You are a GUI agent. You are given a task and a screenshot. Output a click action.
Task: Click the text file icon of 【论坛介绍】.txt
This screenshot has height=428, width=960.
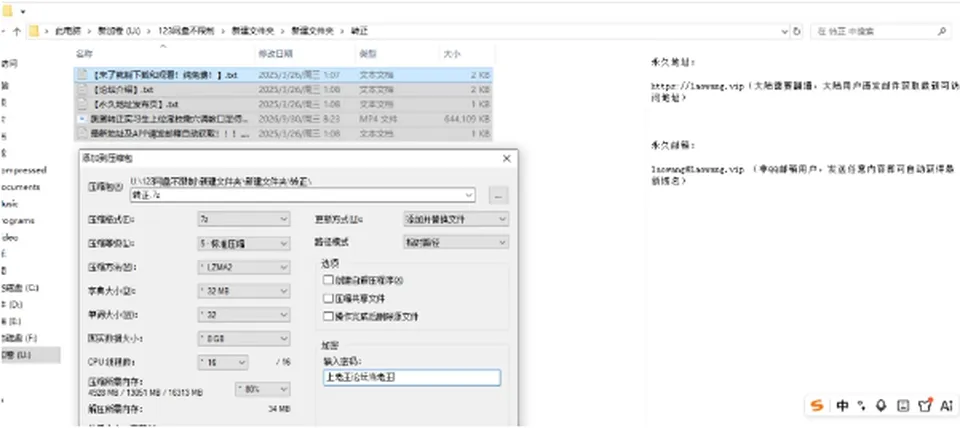(x=83, y=89)
